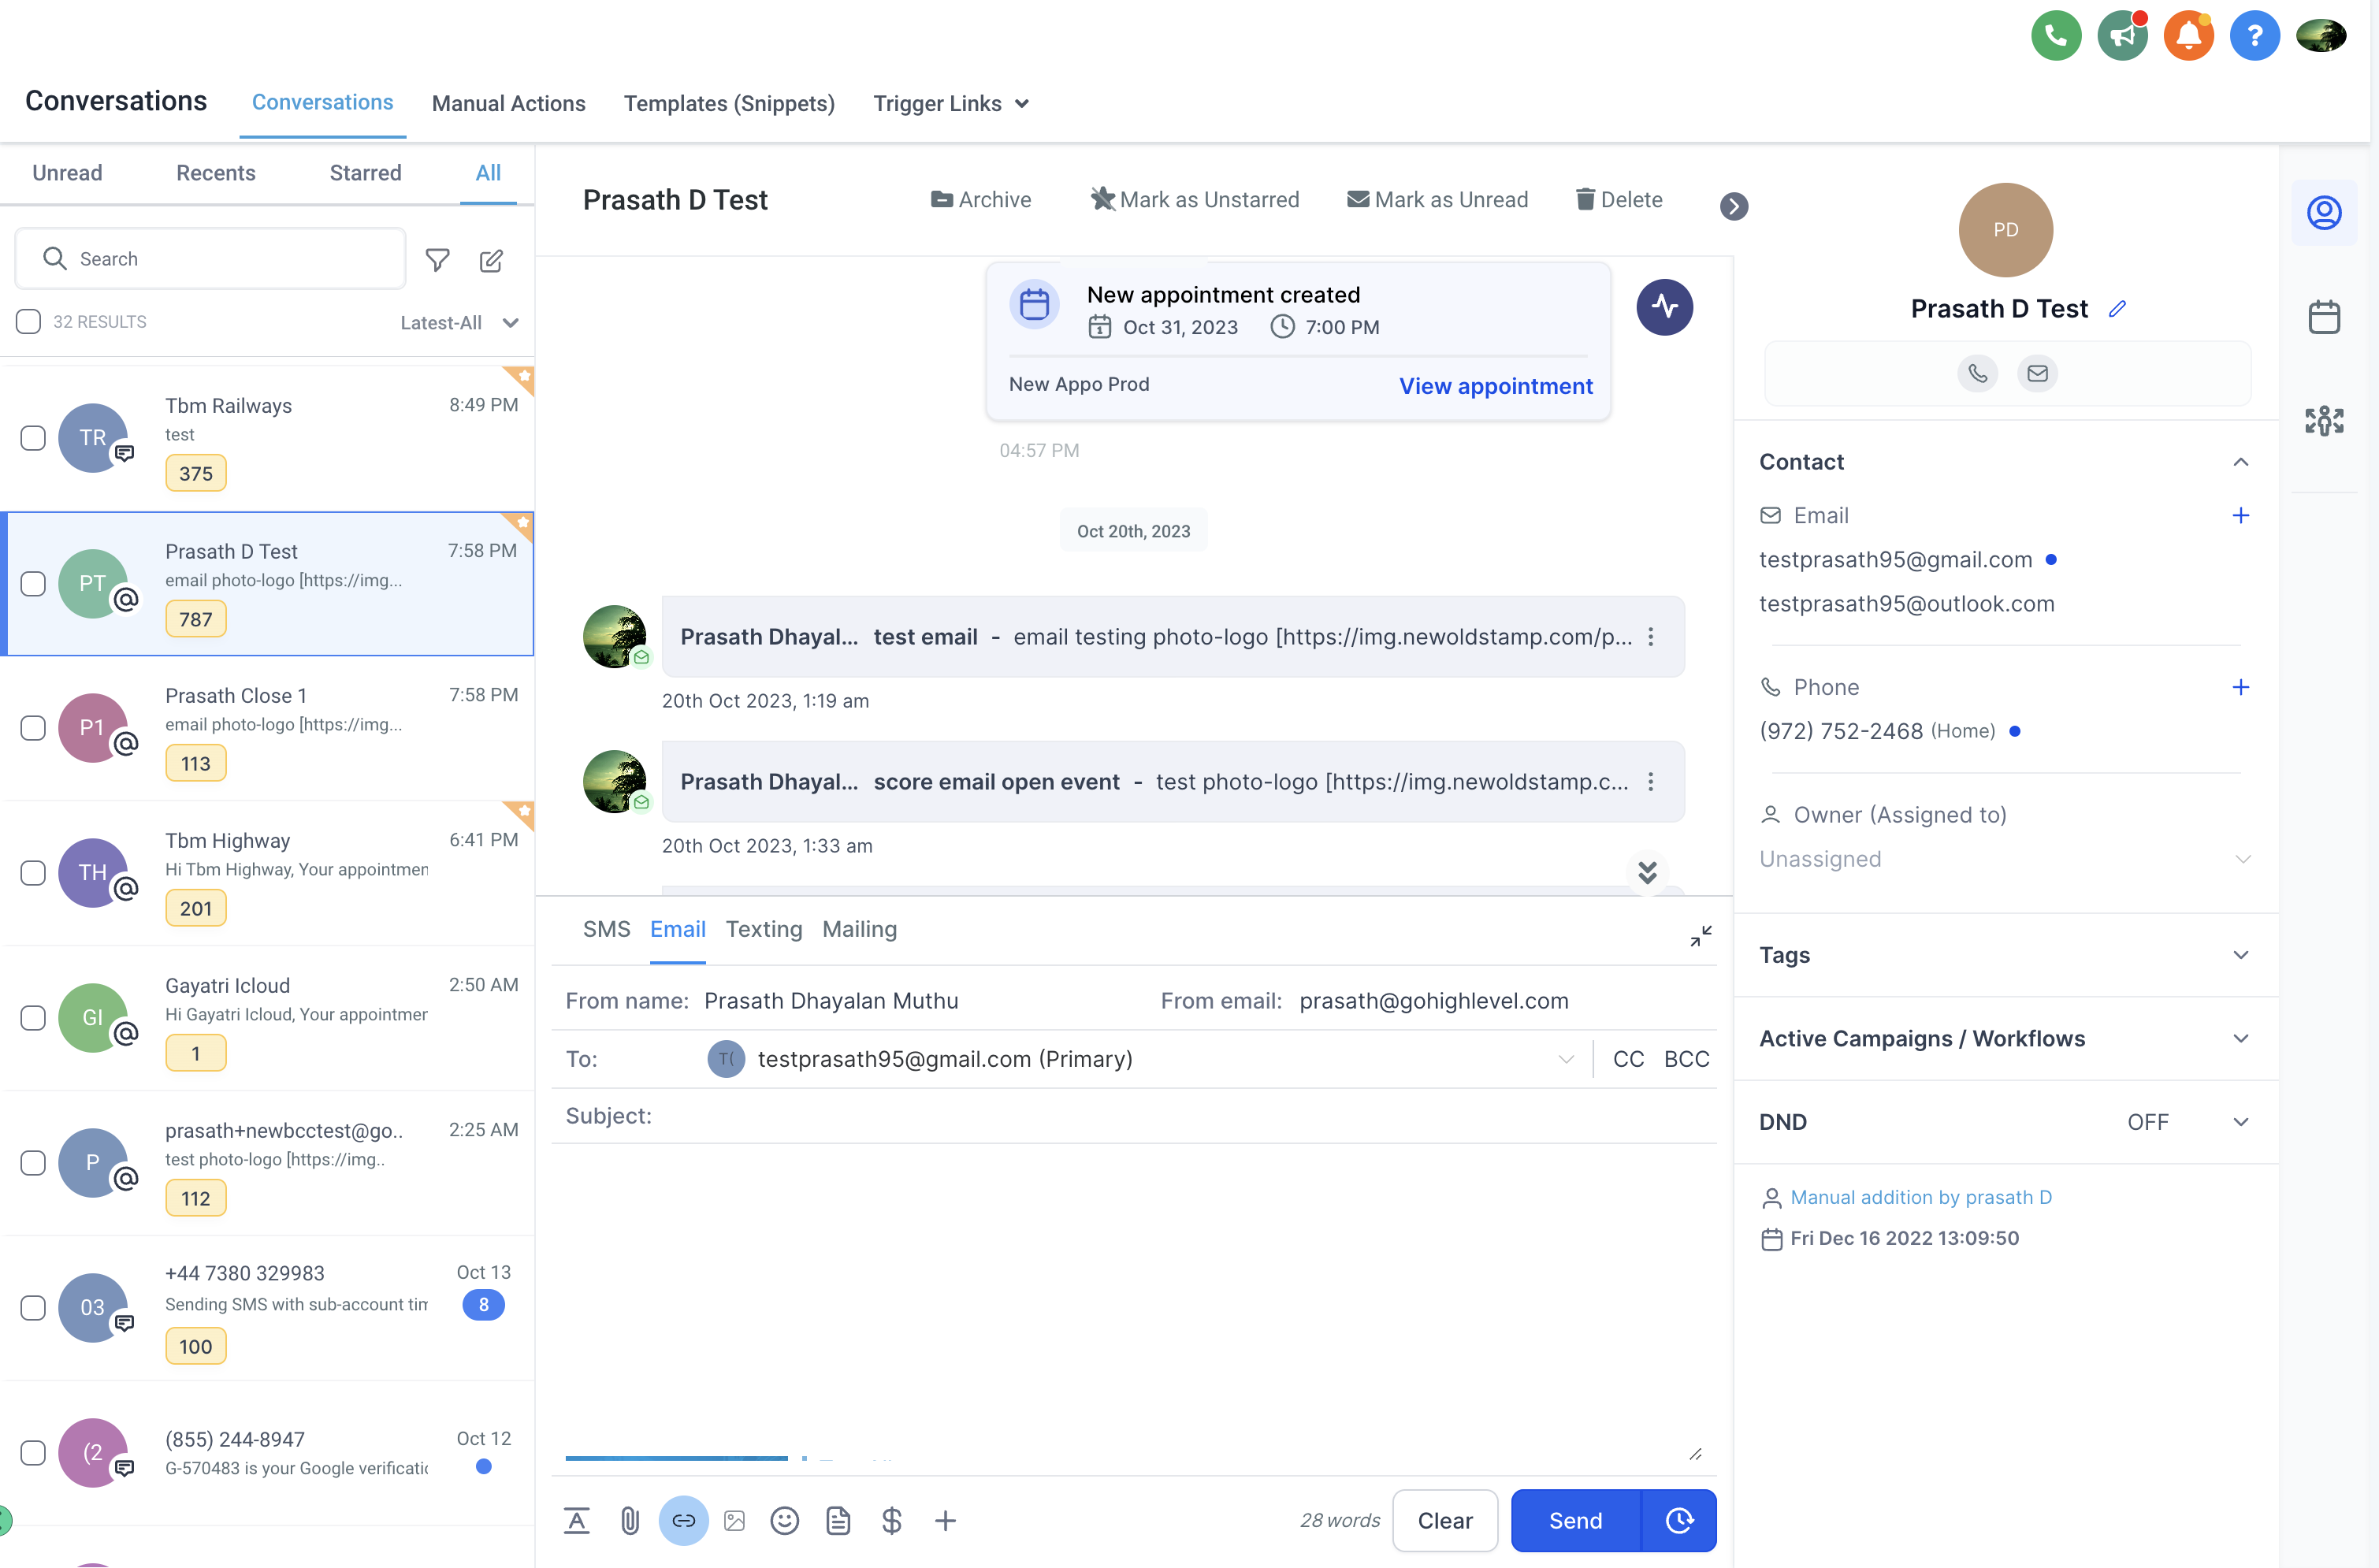Click Mark as Unread

click(x=1437, y=199)
